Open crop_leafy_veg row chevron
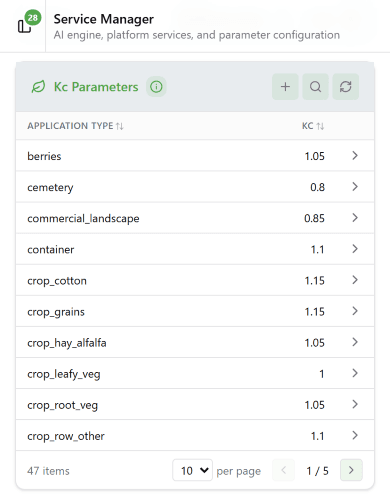Image resolution: width=390 pixels, height=503 pixels. [355, 373]
